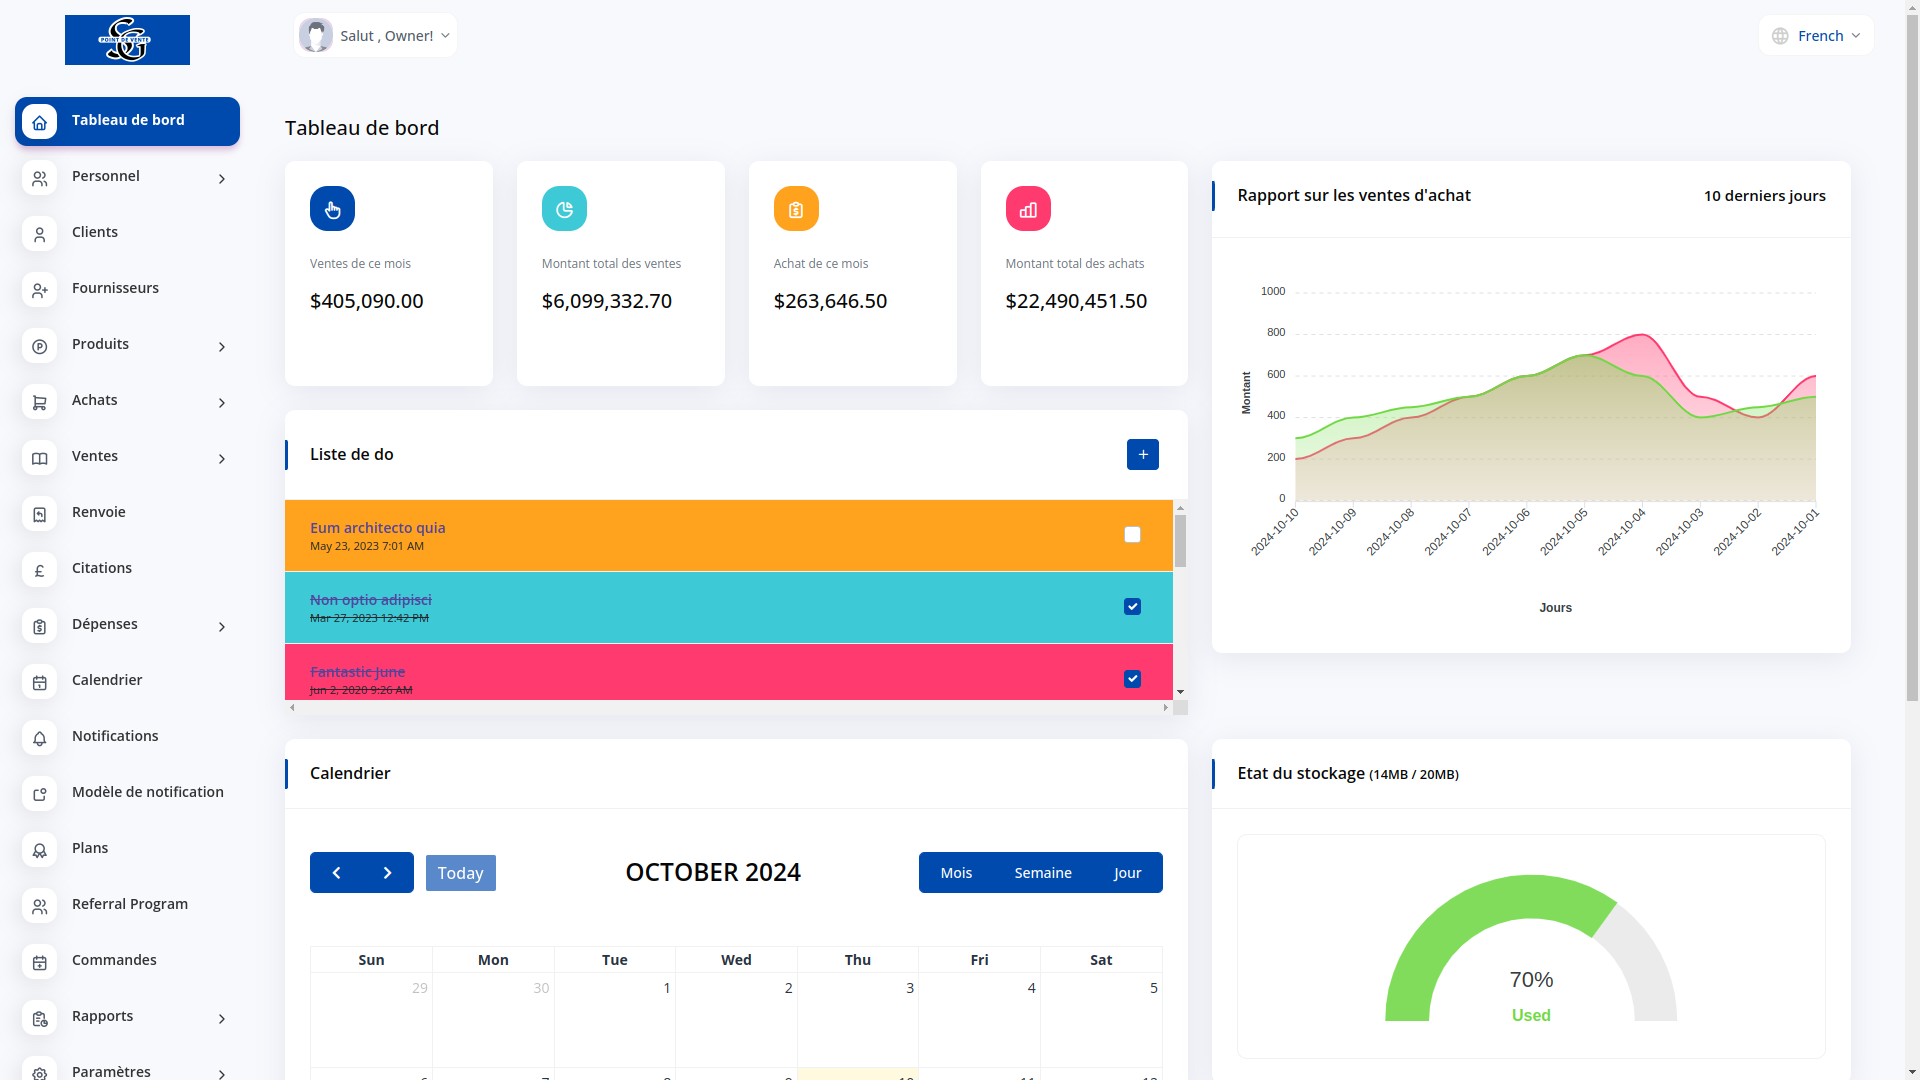Click the Today calendar button
The width and height of the screenshot is (1920, 1080).
[460, 873]
